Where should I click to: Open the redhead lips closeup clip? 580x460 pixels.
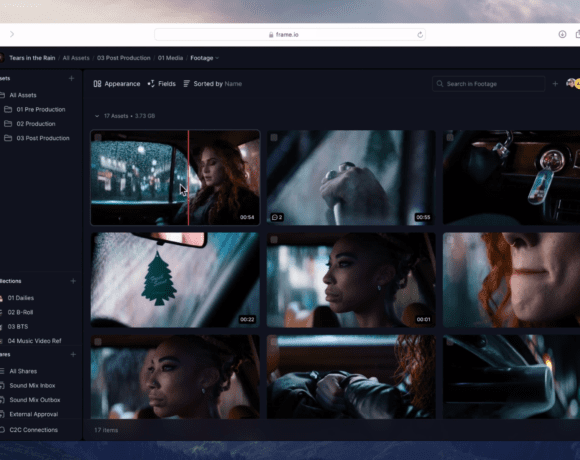pyautogui.click(x=512, y=280)
